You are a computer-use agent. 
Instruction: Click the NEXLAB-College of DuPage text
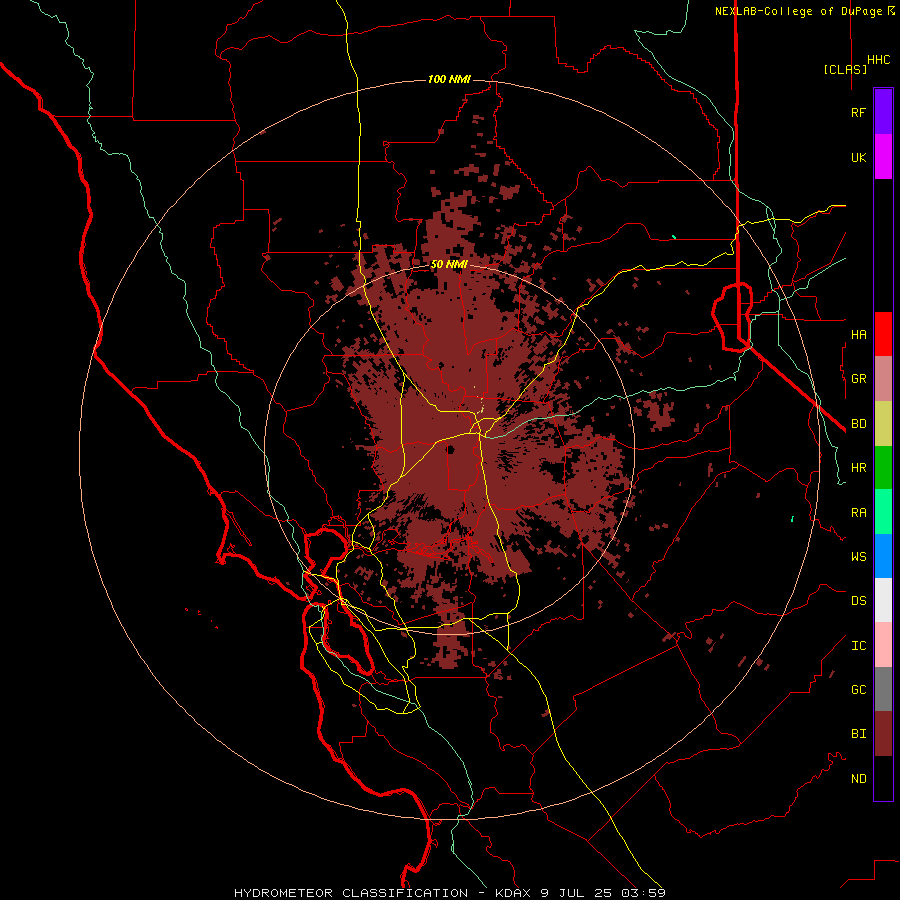(800, 11)
